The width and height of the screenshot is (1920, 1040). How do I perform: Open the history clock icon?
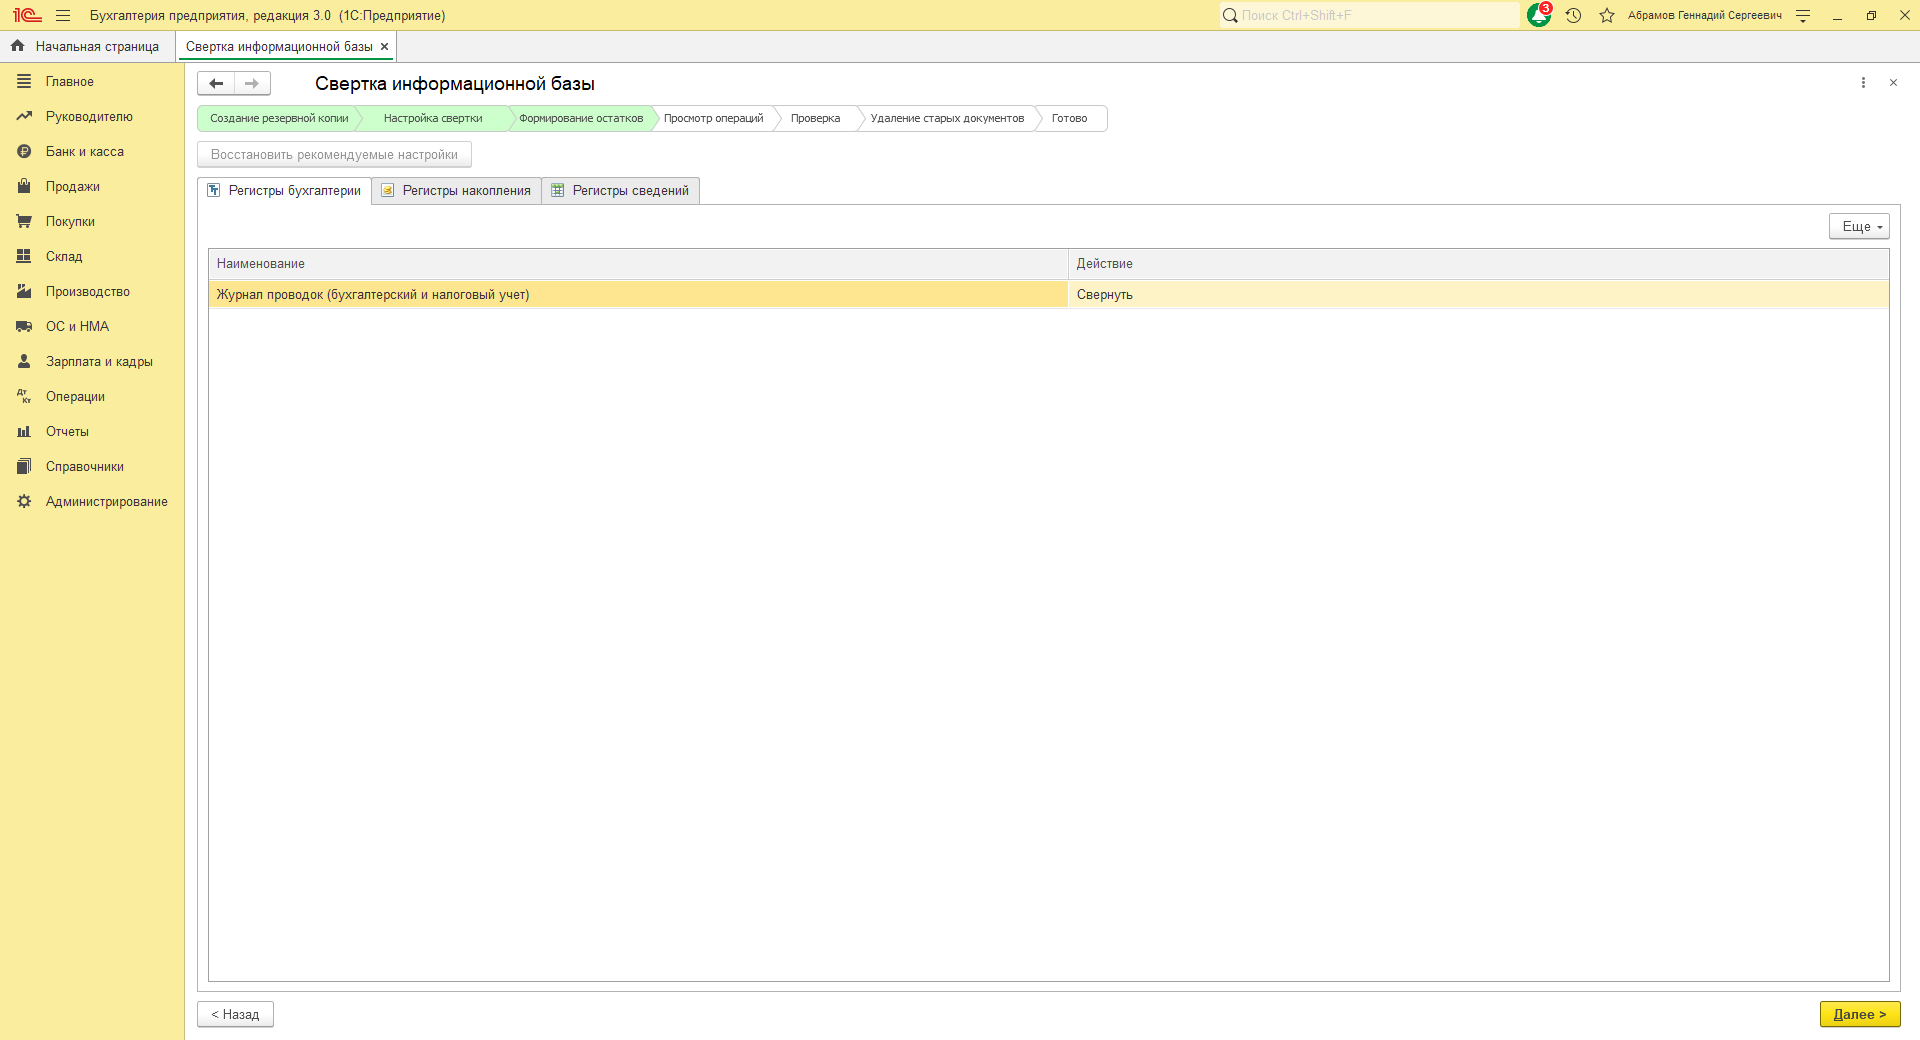pos(1573,15)
